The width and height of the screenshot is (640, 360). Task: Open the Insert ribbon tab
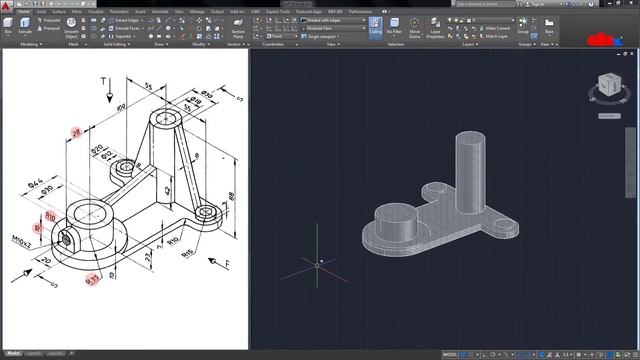(140, 11)
